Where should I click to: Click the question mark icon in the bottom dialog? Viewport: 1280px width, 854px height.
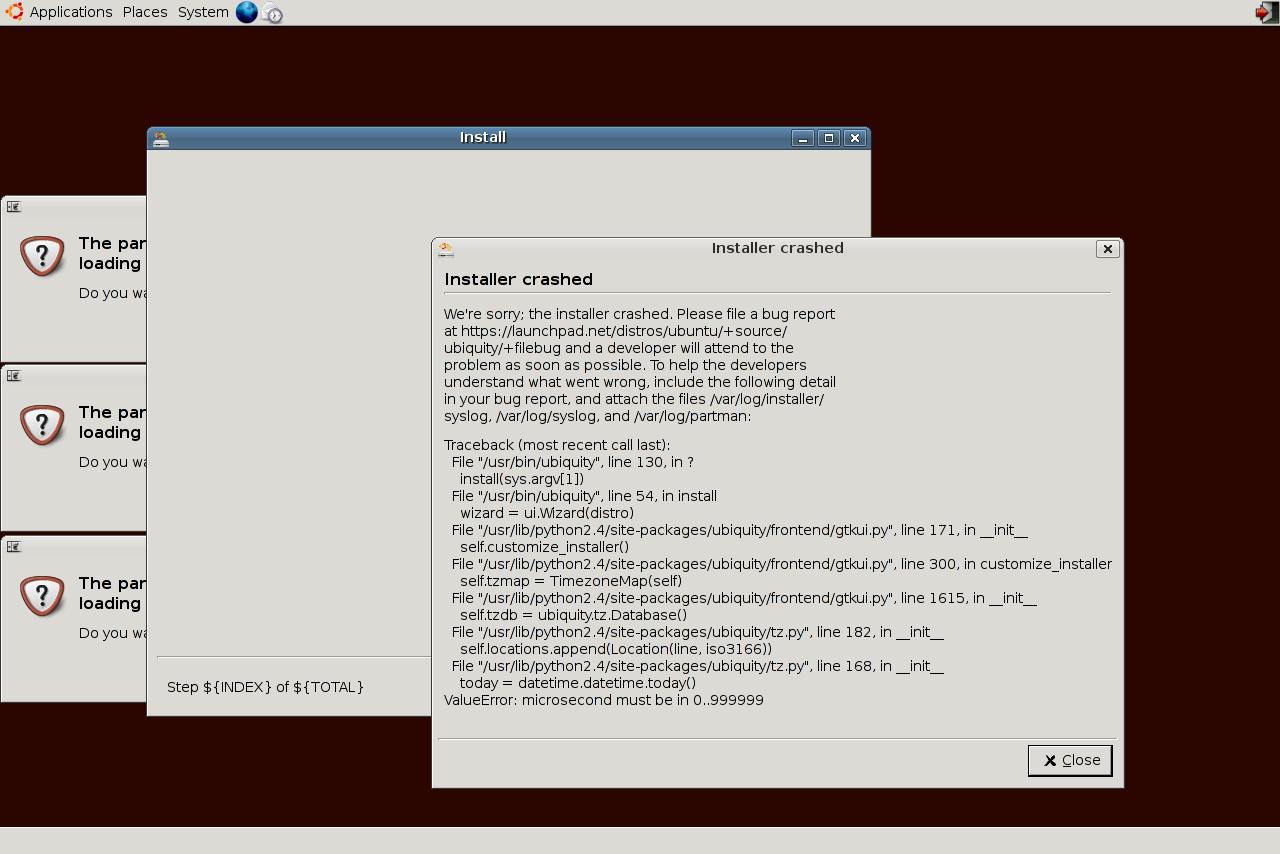(42, 597)
